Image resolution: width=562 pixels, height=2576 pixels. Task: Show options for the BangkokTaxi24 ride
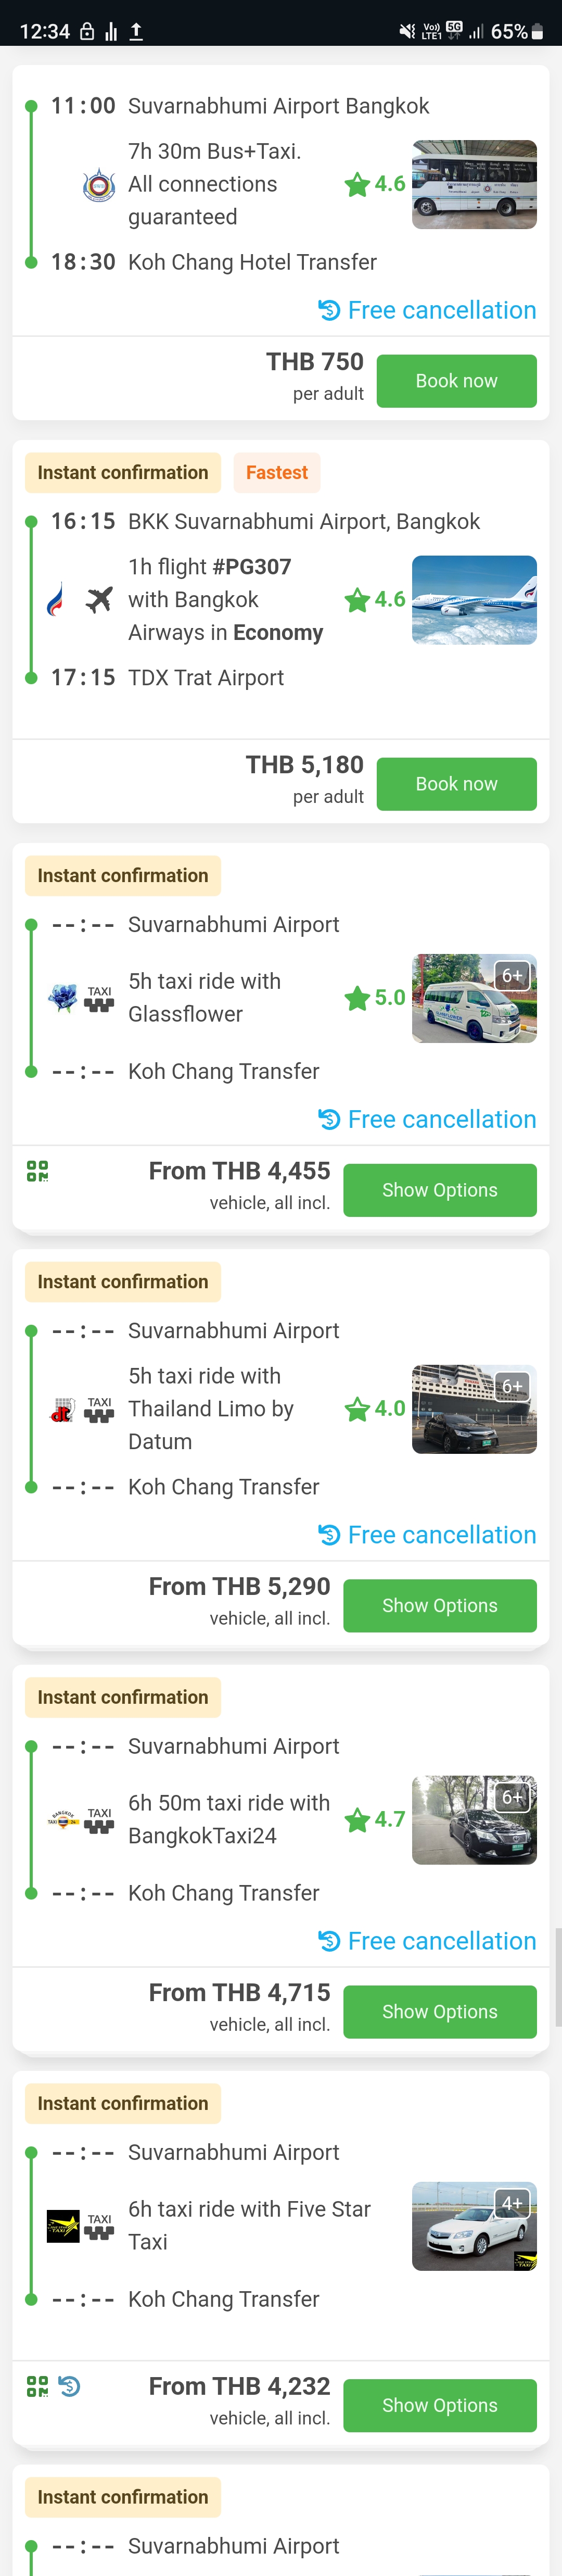coord(439,2011)
